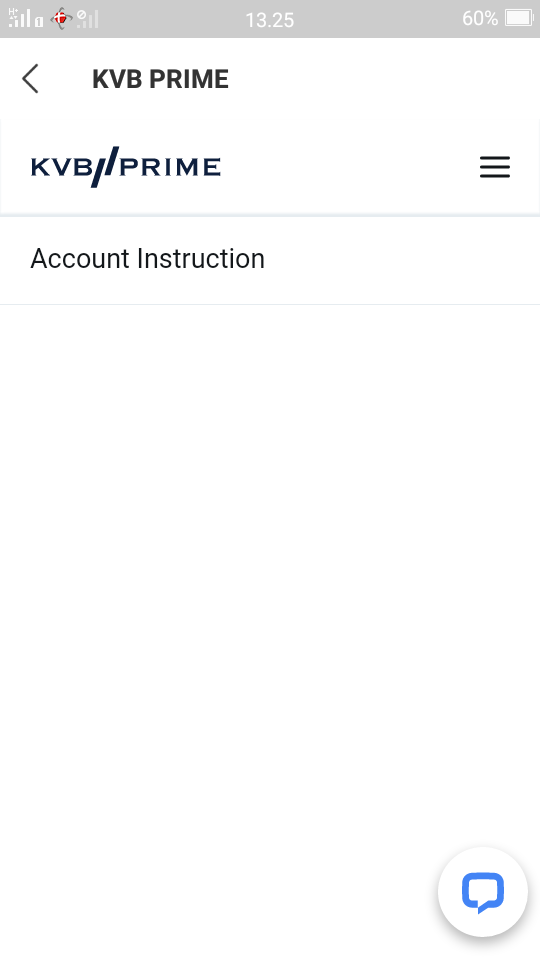Tap the small SIM 1 badge

39,22
